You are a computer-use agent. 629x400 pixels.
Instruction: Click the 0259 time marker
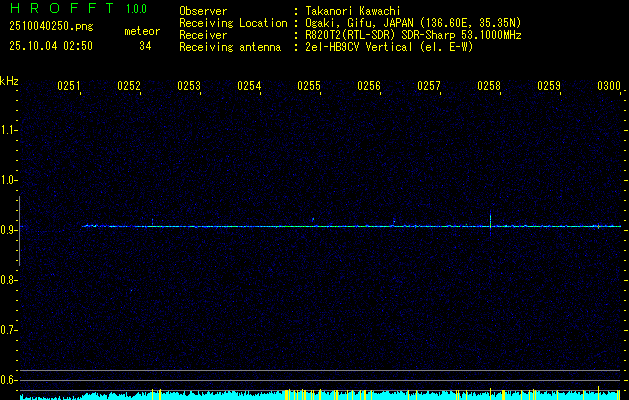[x=549, y=86]
